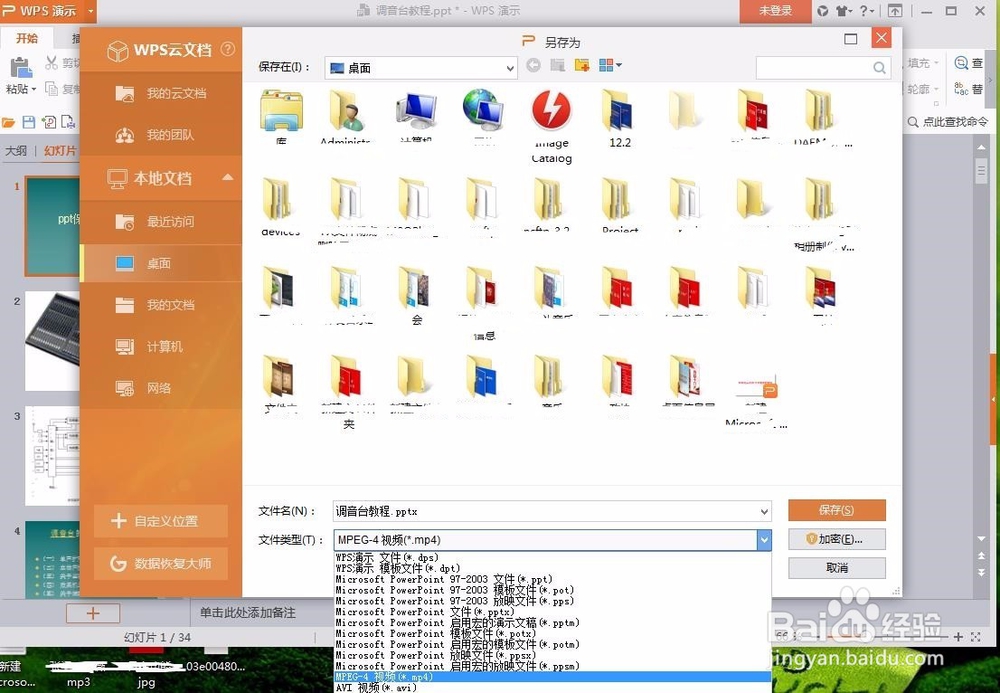The width and height of the screenshot is (1000, 693).
Task: Choose 启用宏的放映文件(*.ppsm) type
Action: [x=552, y=666]
